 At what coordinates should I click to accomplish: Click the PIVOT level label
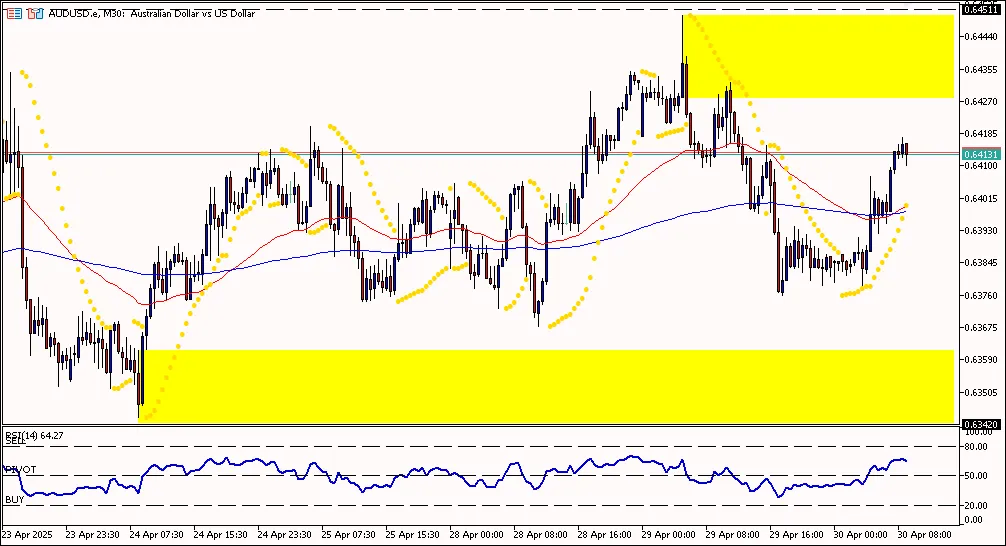click(x=21, y=470)
